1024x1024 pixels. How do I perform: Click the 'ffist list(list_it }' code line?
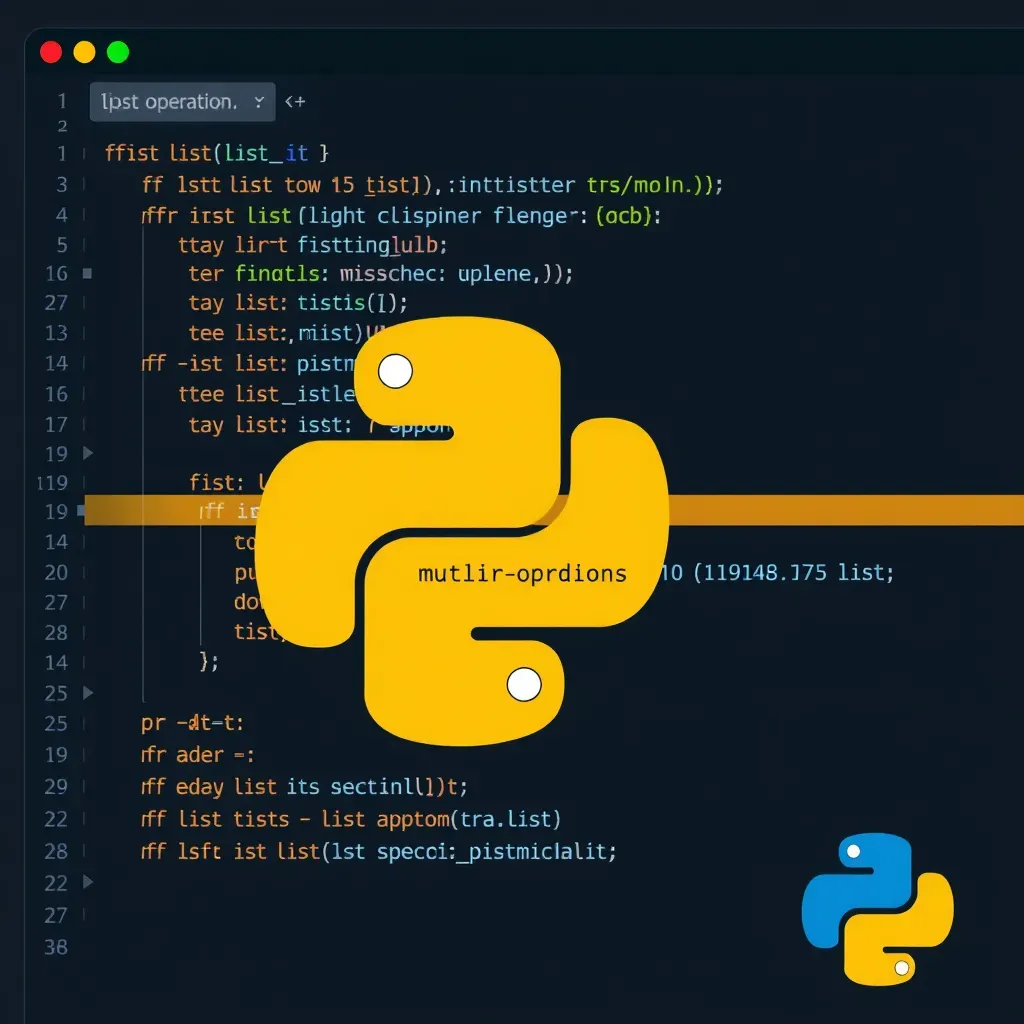pos(216,153)
